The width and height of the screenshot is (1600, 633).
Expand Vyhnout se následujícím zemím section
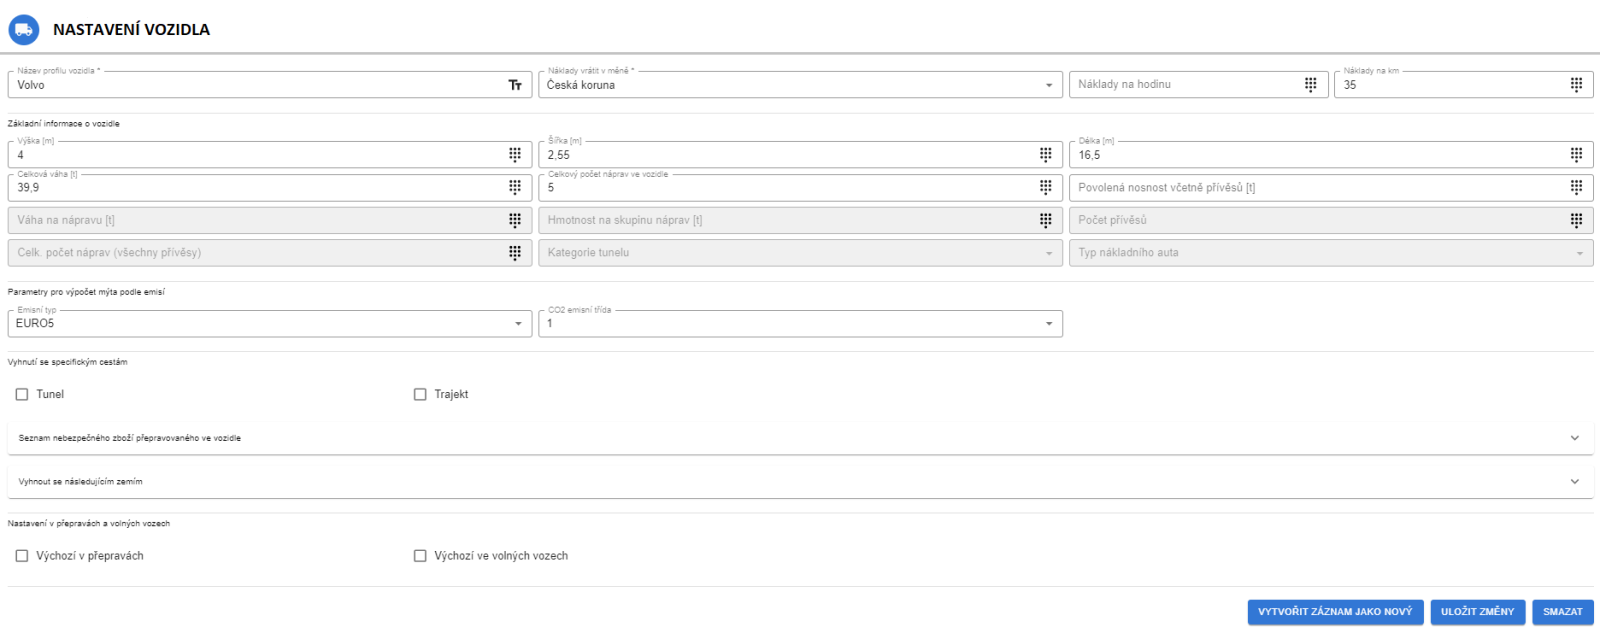[x=800, y=482]
